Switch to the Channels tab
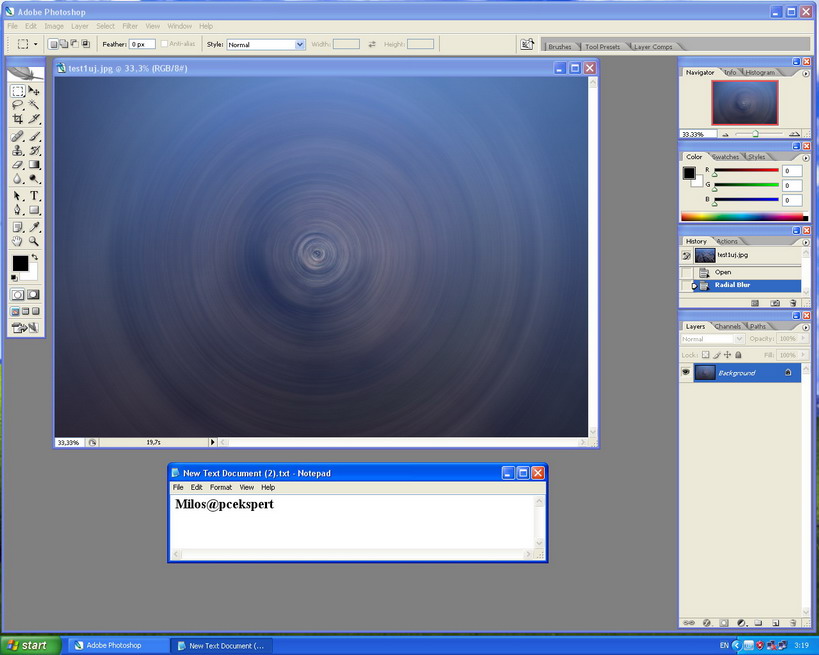This screenshot has height=655, width=819. point(727,327)
